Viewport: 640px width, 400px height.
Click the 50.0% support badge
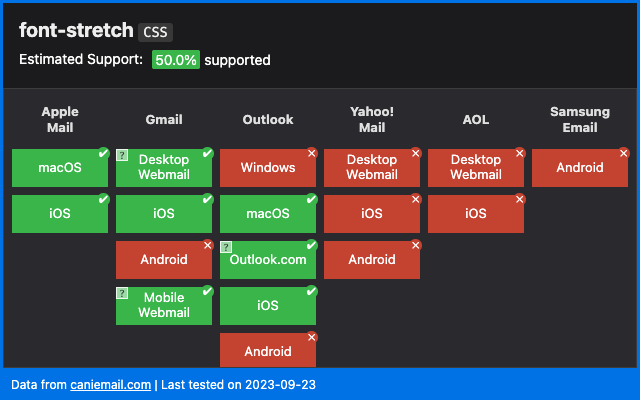[176, 60]
